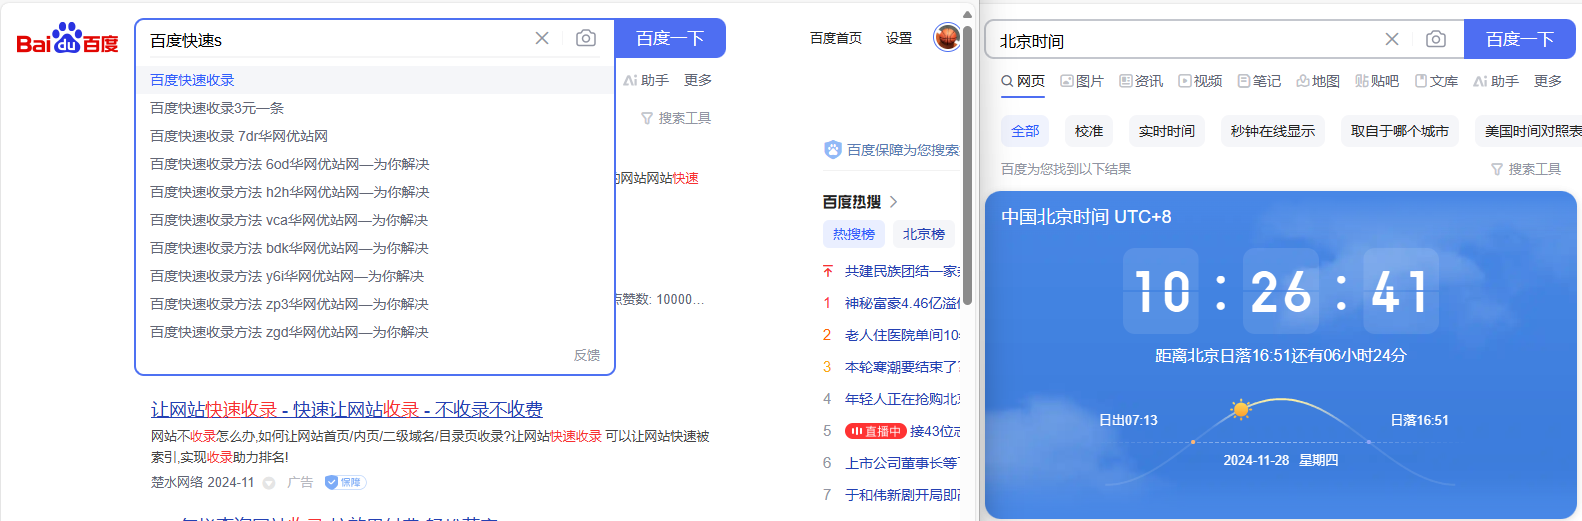The image size is (1582, 521).
Task: Select suggestion '百度快速收录3元一条'
Action: point(375,108)
